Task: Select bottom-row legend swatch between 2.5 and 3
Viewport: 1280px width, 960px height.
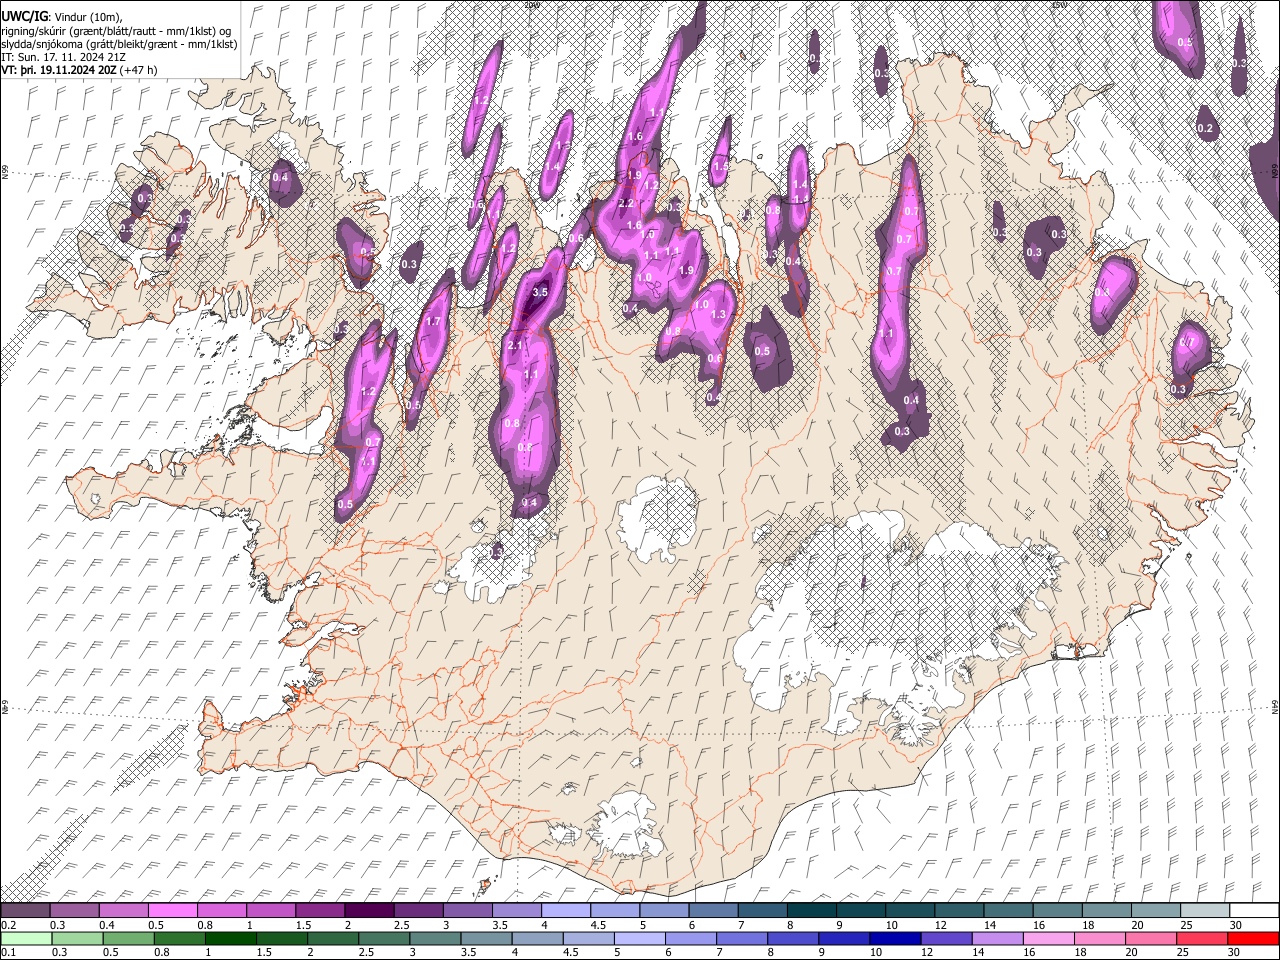Action: point(384,938)
